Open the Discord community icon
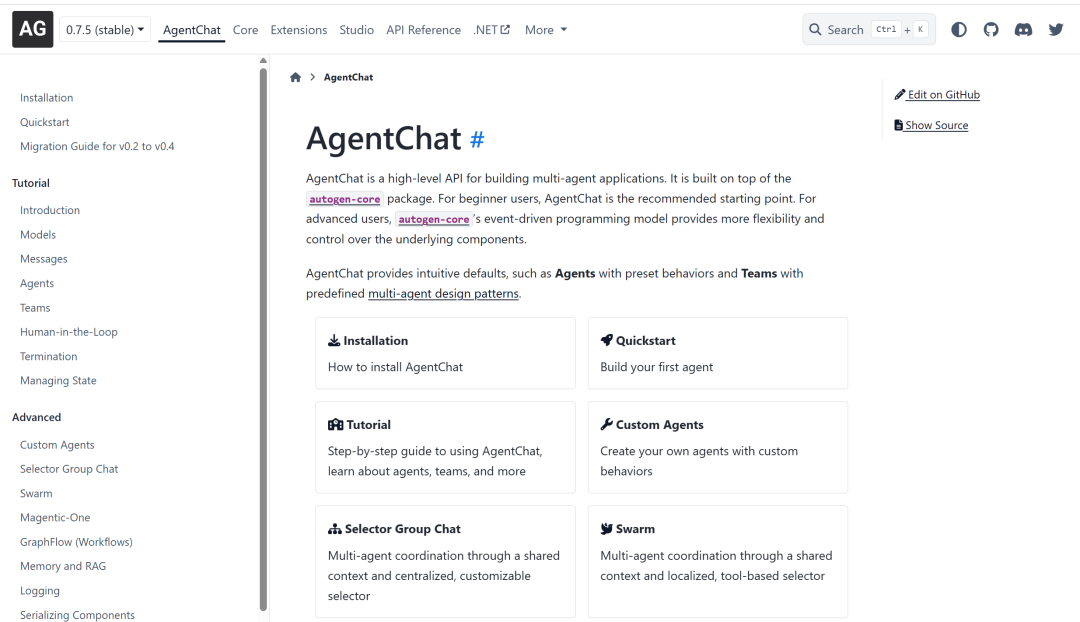This screenshot has height=622, width=1080. 1023,30
